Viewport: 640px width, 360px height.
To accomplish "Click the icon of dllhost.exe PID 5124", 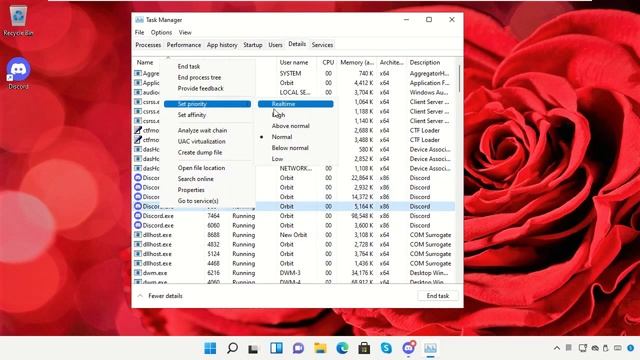I will pos(138,253).
